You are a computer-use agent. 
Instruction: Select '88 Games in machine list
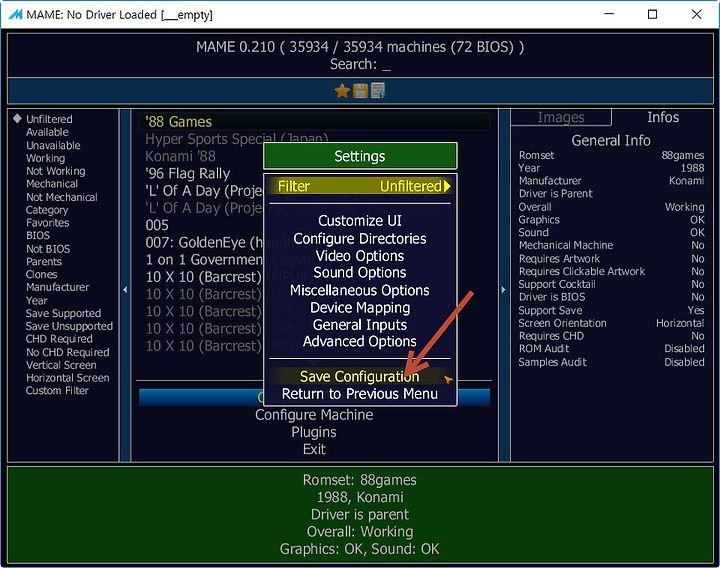tap(315, 122)
